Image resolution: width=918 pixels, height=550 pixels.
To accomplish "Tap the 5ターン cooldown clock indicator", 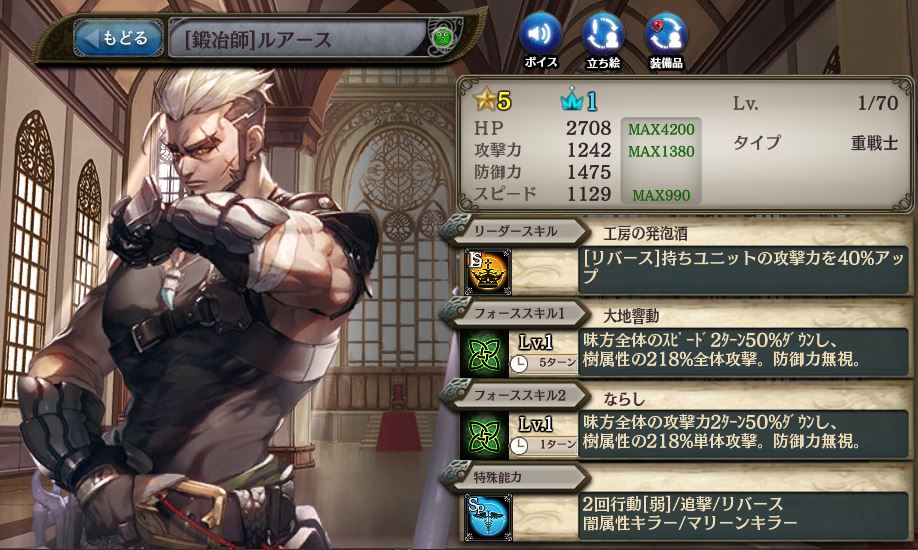I will [x=543, y=364].
